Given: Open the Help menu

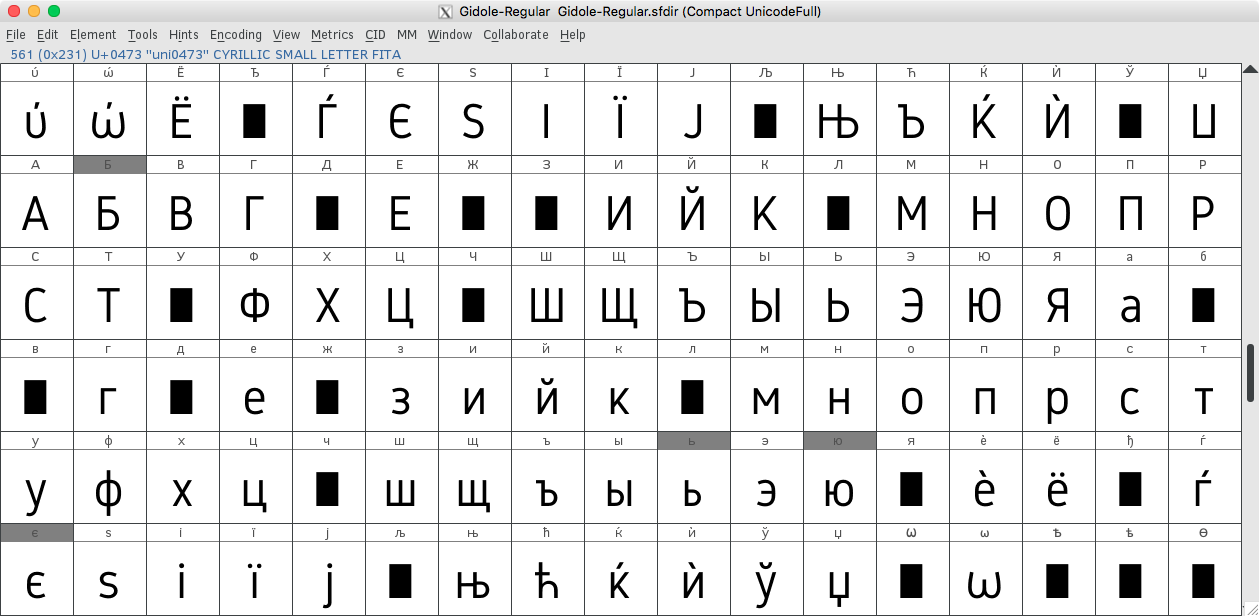Looking at the screenshot, I should click(x=573, y=34).
